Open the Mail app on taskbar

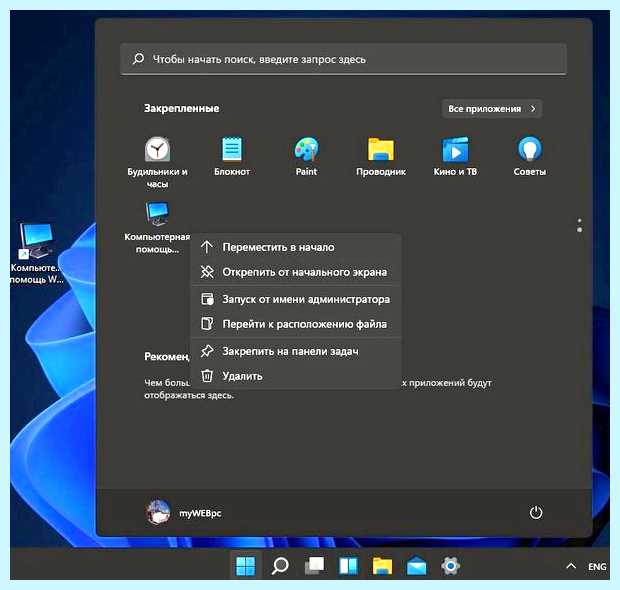416,566
